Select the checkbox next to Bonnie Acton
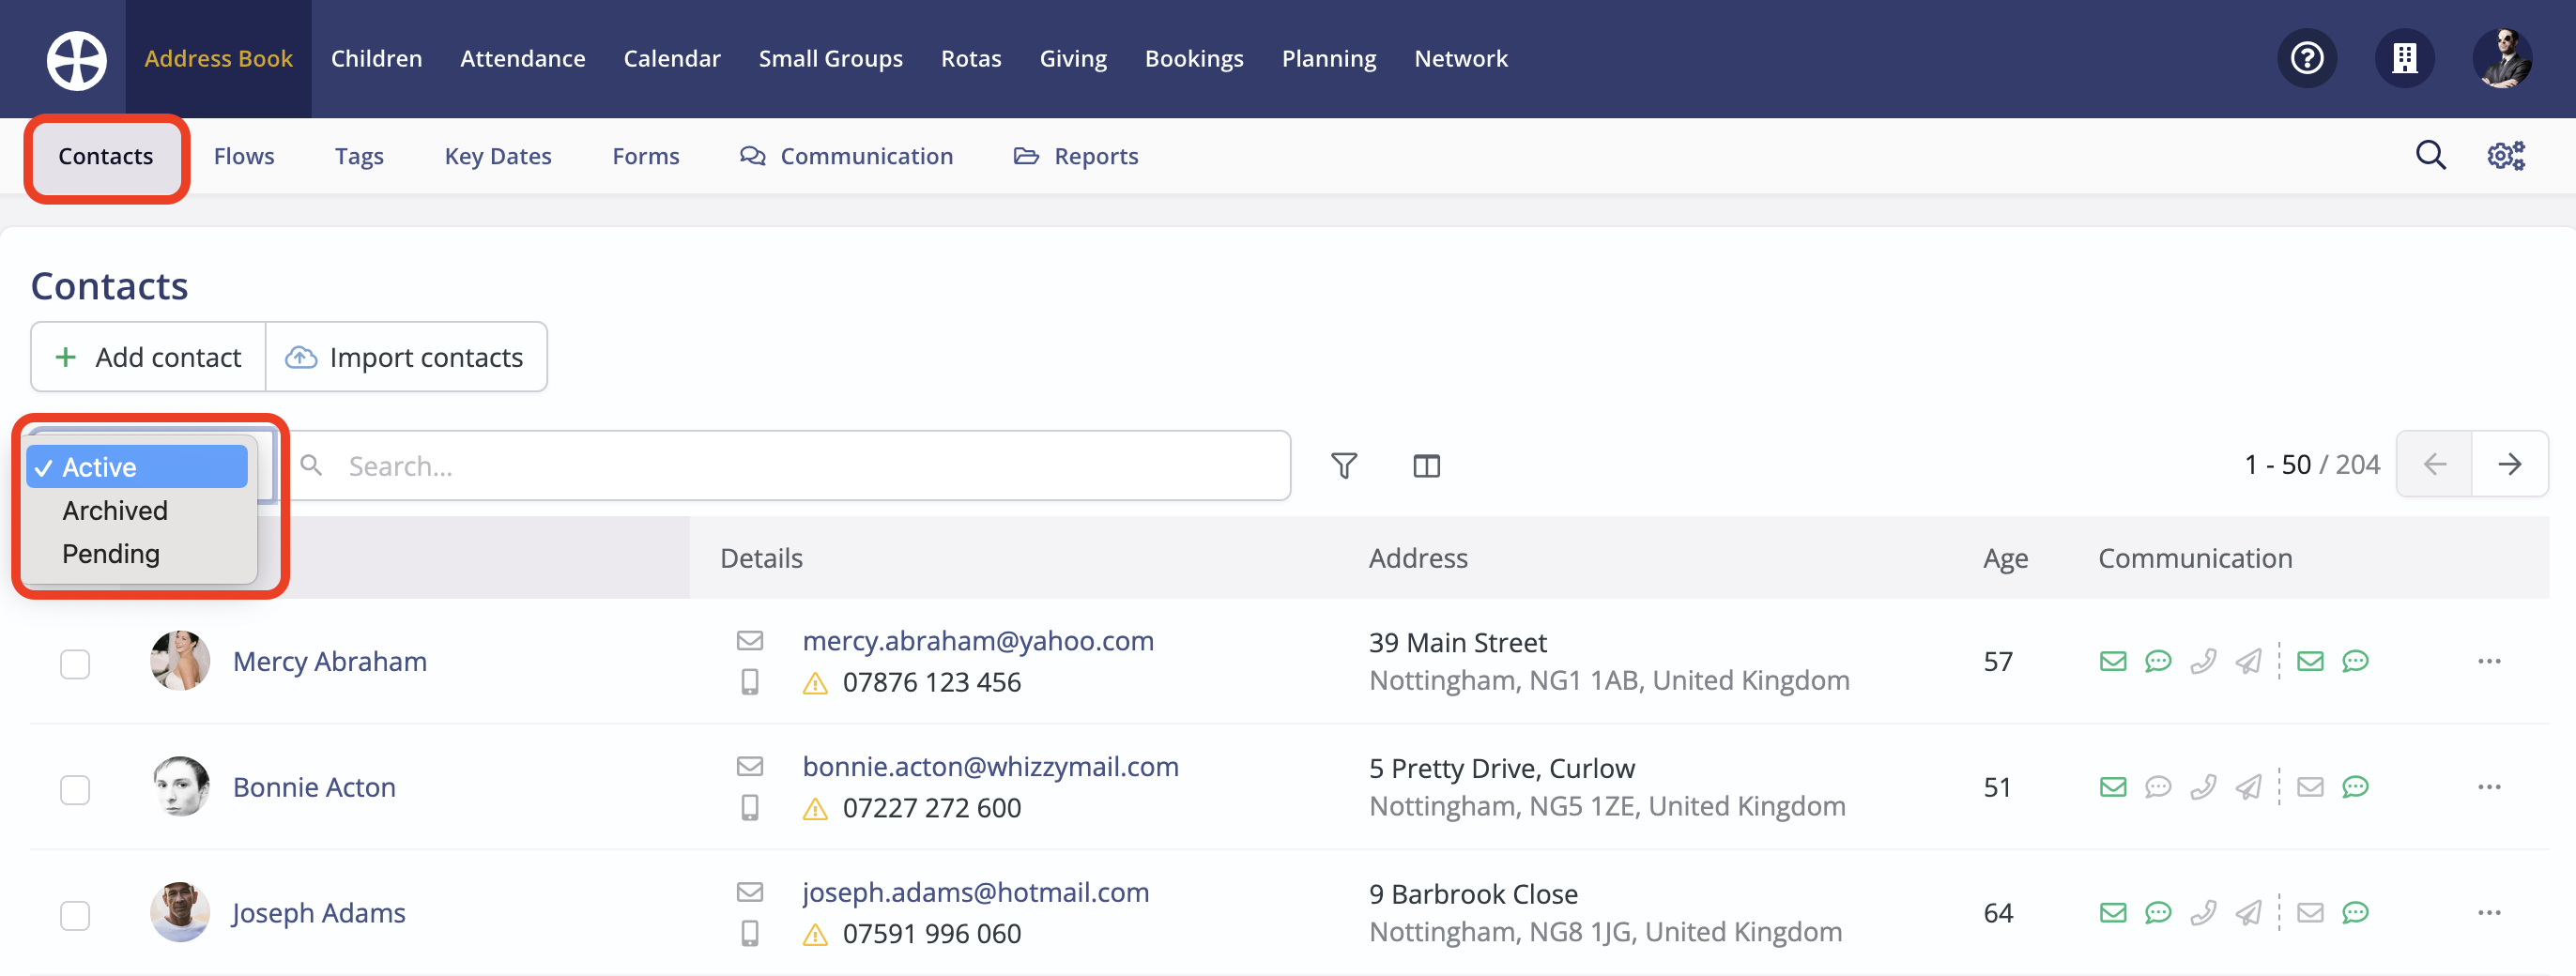This screenshot has height=976, width=2576. click(x=74, y=789)
